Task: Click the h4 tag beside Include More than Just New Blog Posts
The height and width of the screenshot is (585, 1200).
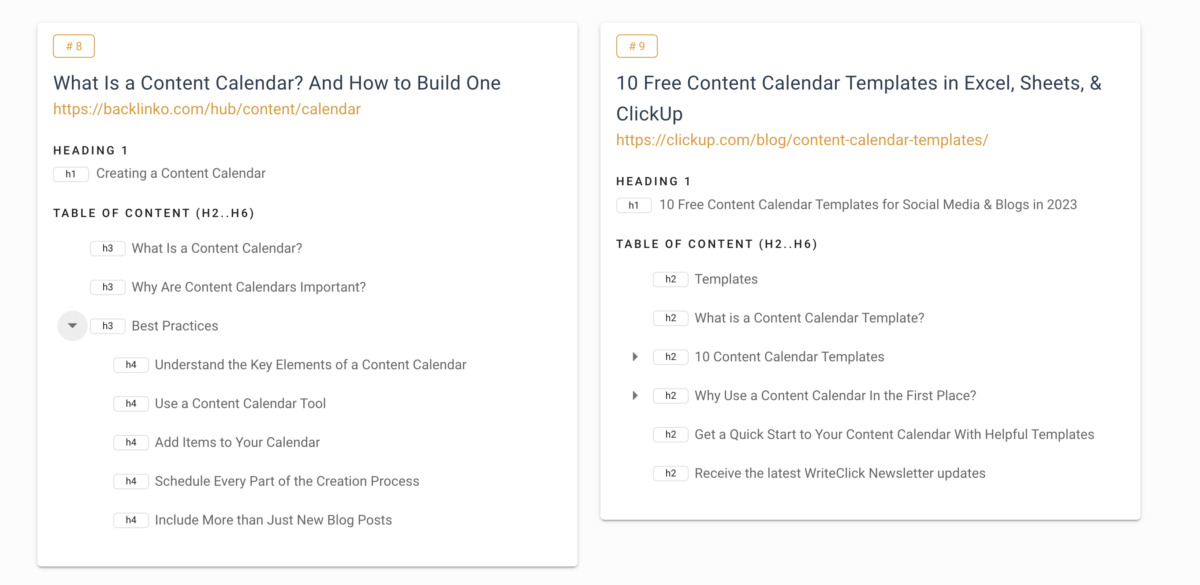Action: [131, 519]
